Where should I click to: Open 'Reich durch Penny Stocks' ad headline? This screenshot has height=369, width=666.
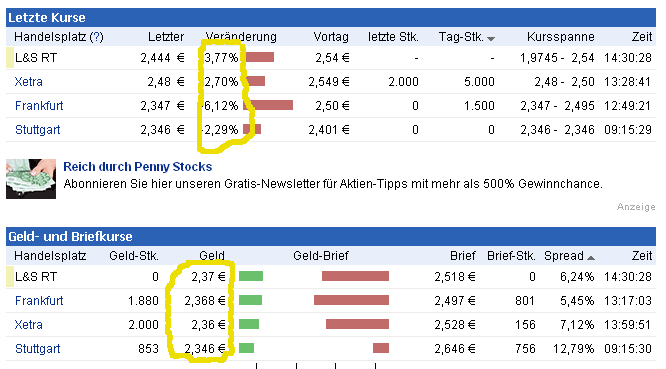[138, 166]
